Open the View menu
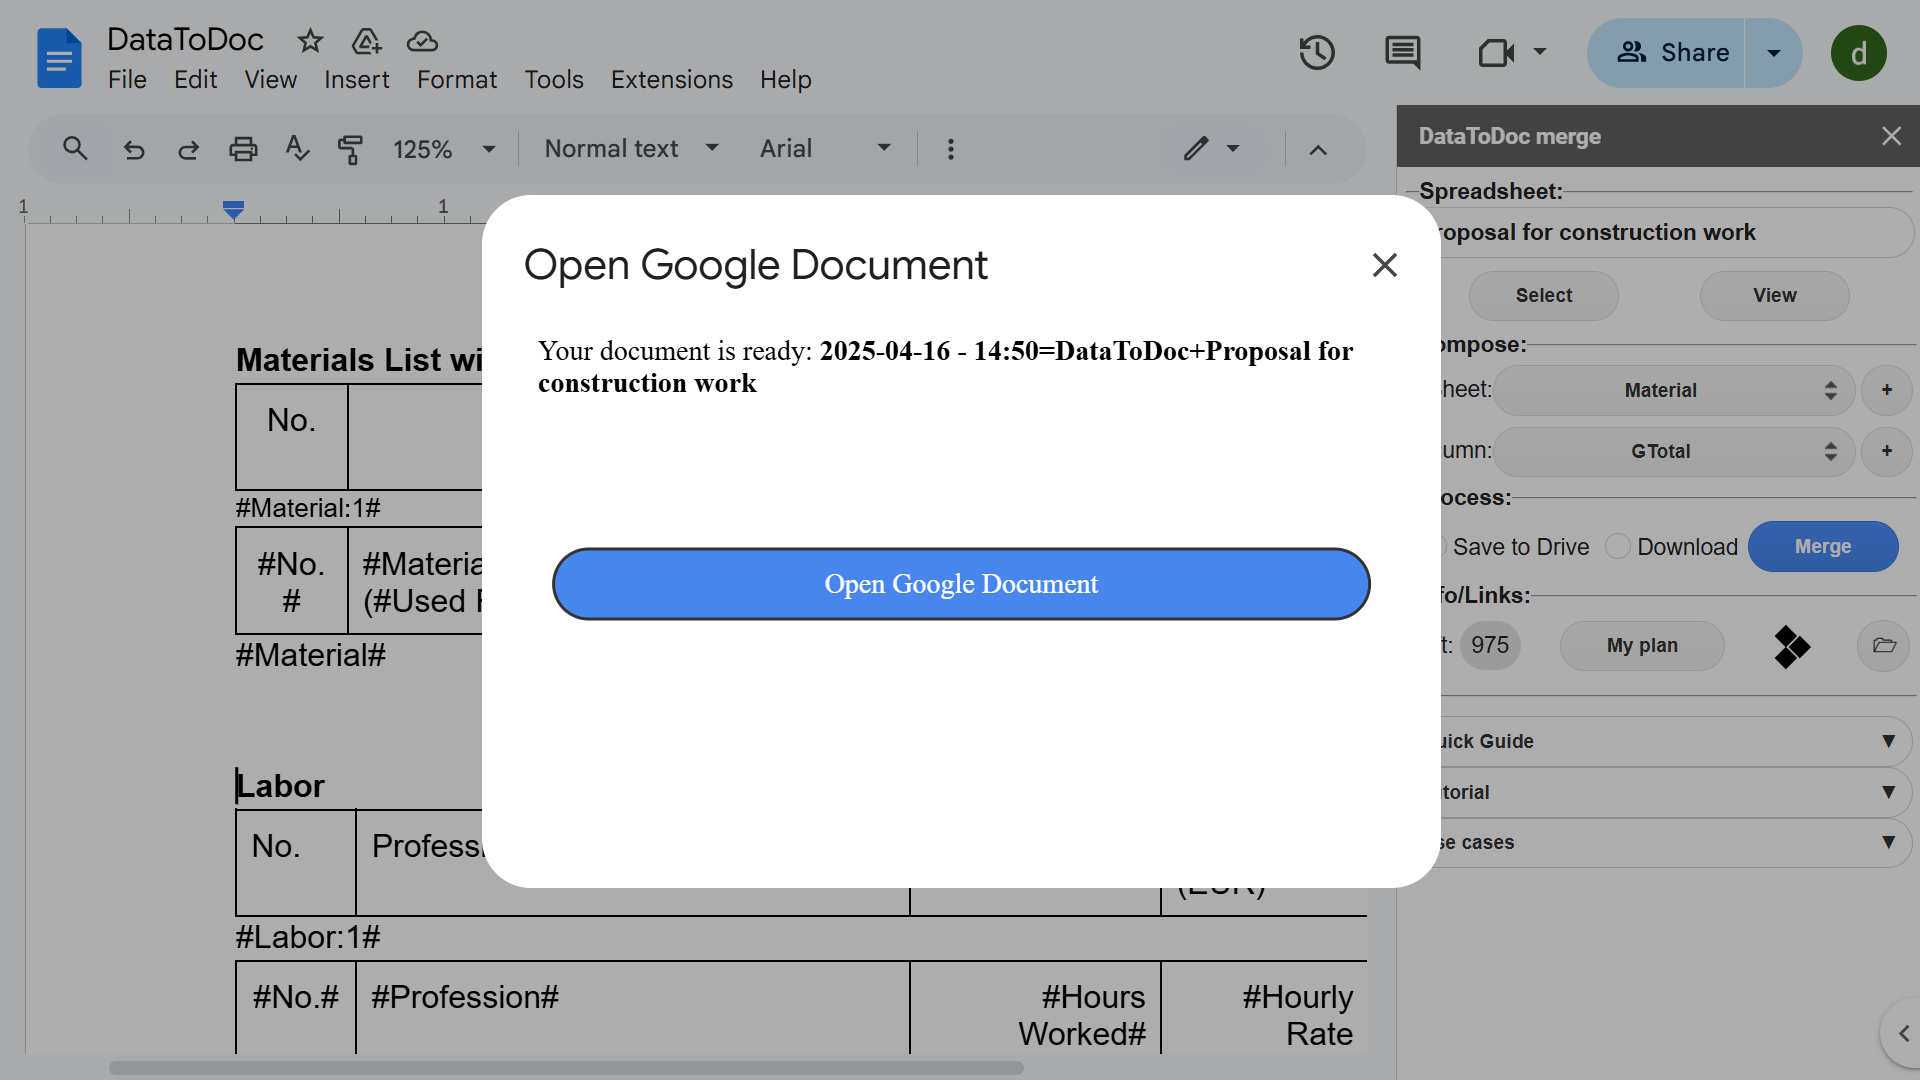The width and height of the screenshot is (1920, 1080). click(x=270, y=80)
